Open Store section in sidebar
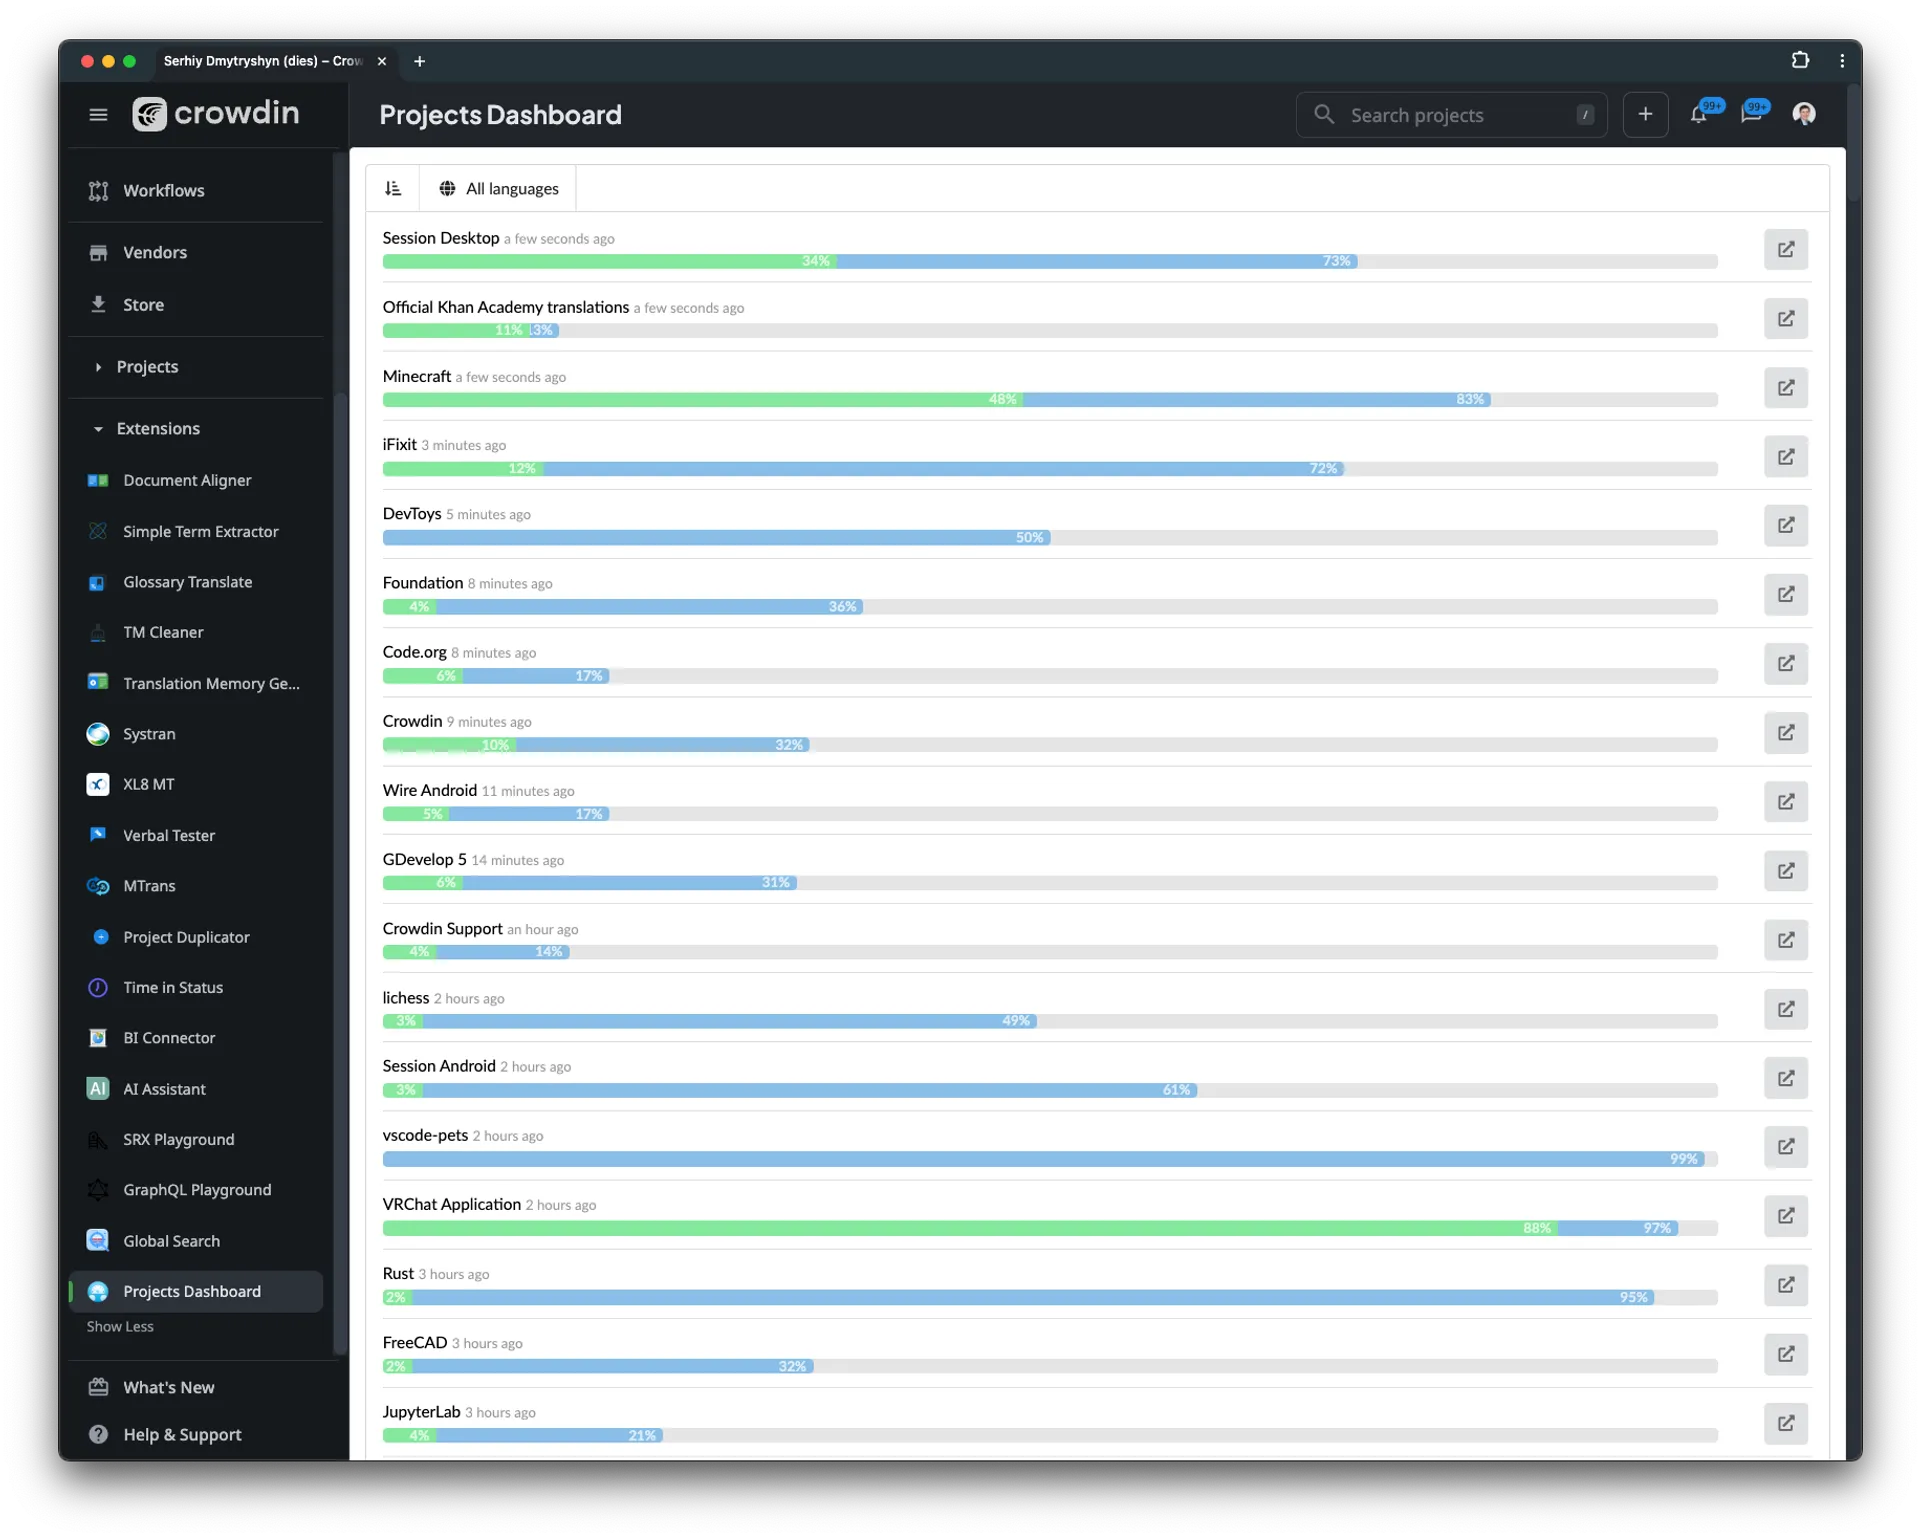The height and width of the screenshot is (1537, 1920). click(x=144, y=304)
